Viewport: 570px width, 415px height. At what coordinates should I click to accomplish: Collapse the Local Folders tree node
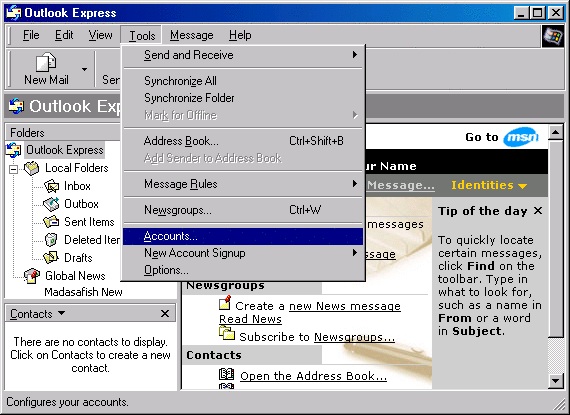[13, 169]
